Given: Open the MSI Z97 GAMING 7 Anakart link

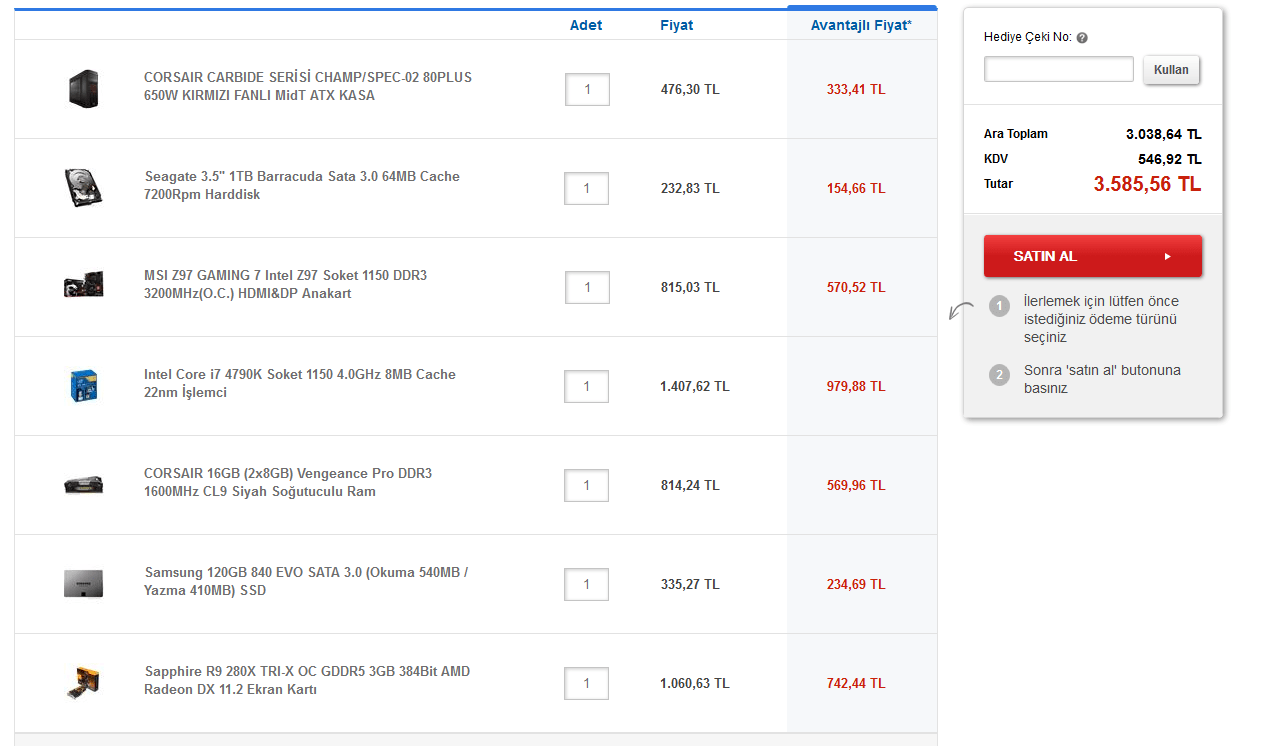Looking at the screenshot, I should [x=286, y=284].
